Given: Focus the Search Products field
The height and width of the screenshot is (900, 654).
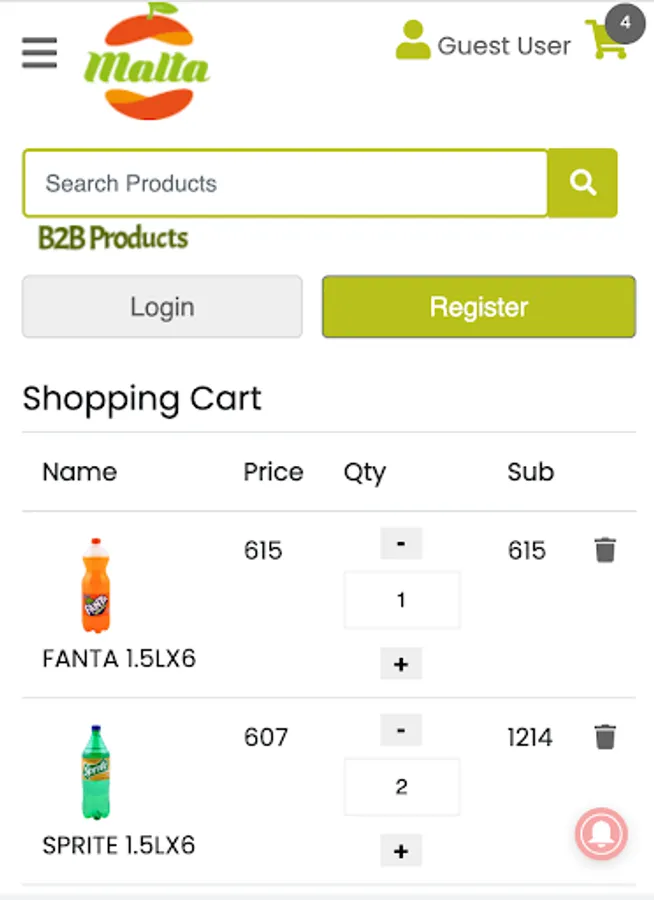Looking at the screenshot, I should 285,183.
